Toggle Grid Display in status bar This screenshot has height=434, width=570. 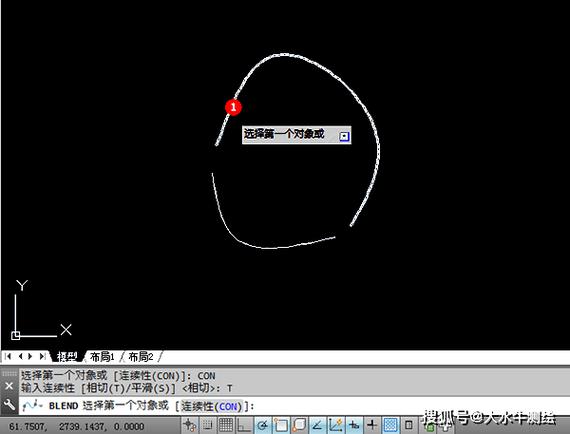click(226, 425)
